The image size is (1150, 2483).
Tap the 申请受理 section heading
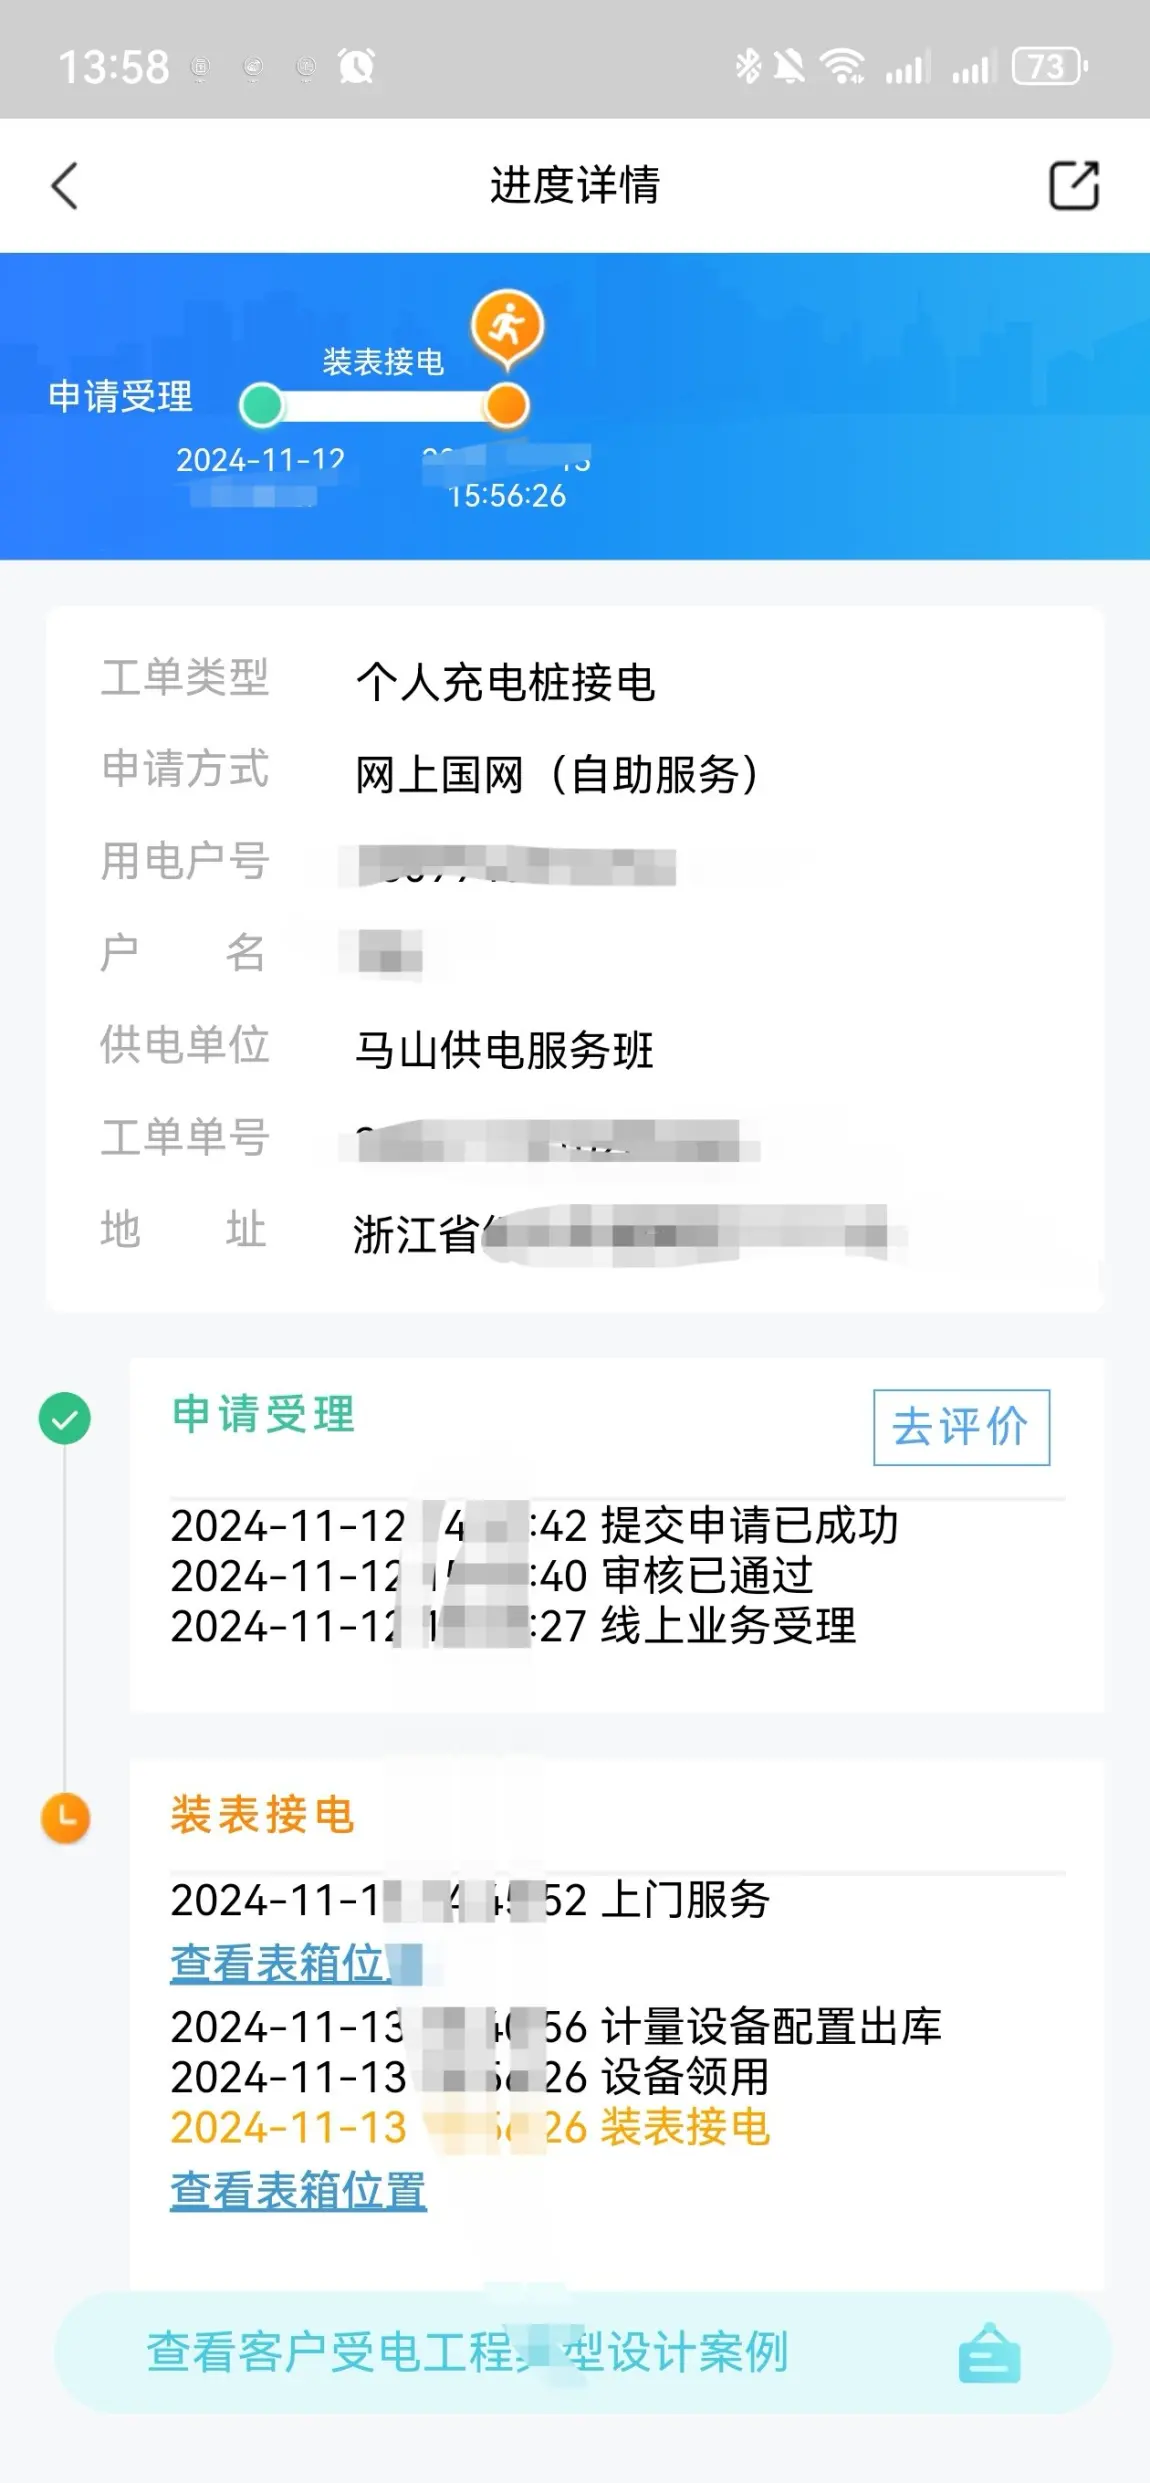pos(264,1414)
